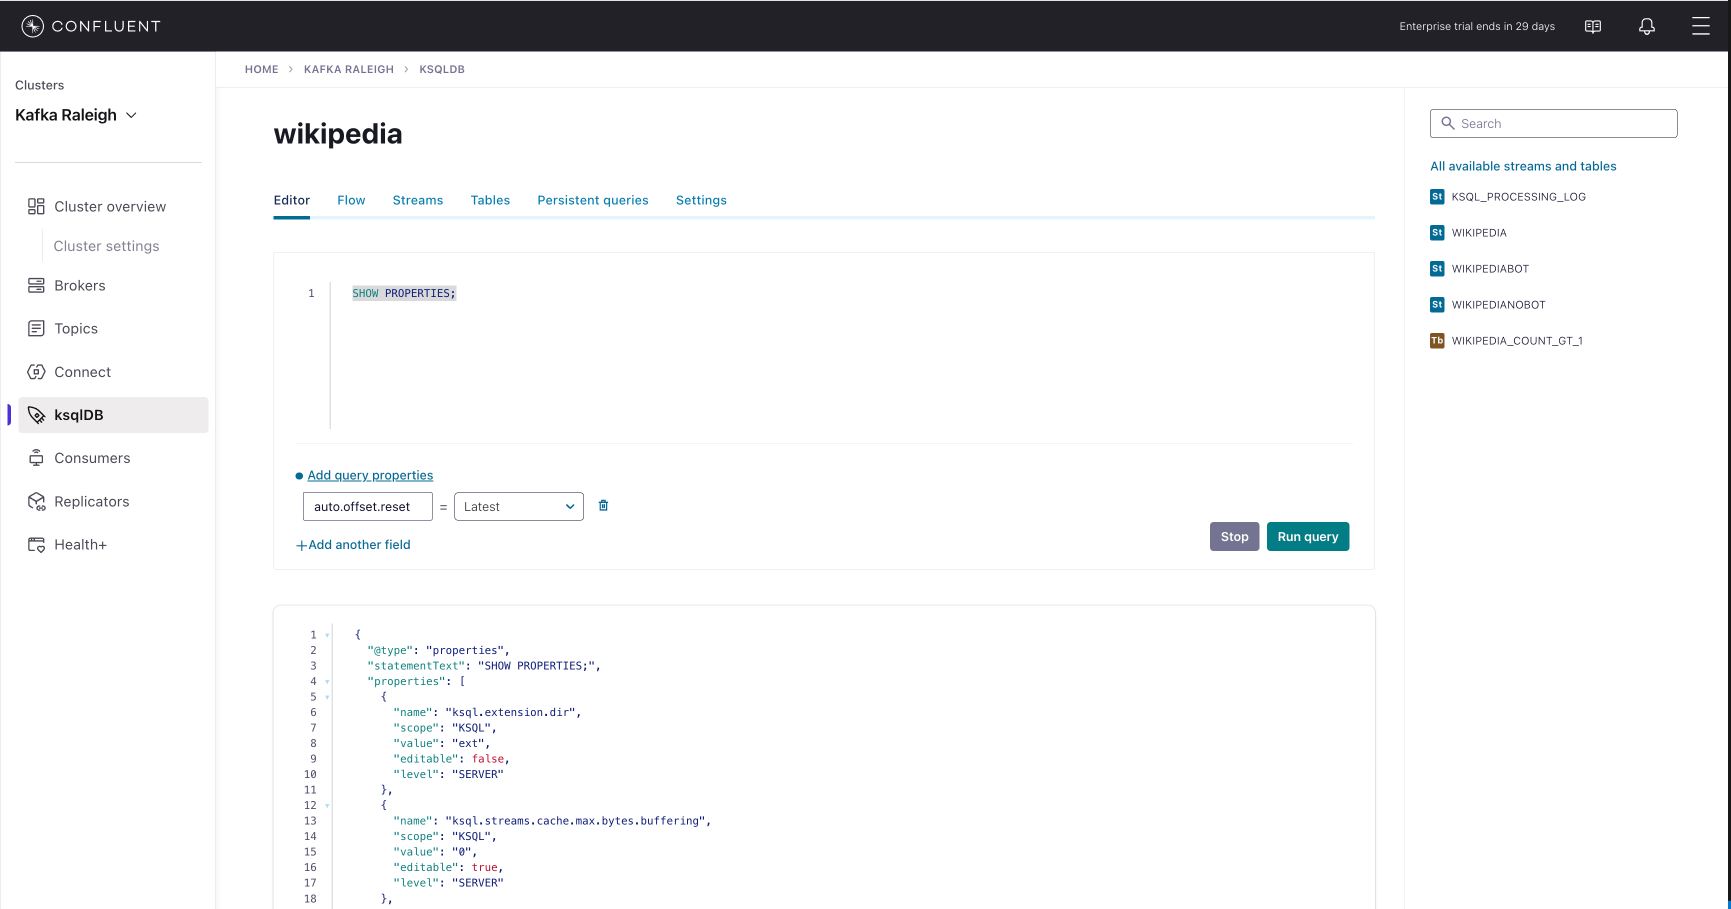Collapse the root JSON object on line 1
Viewport: 1731px width, 909px height.
point(327,635)
